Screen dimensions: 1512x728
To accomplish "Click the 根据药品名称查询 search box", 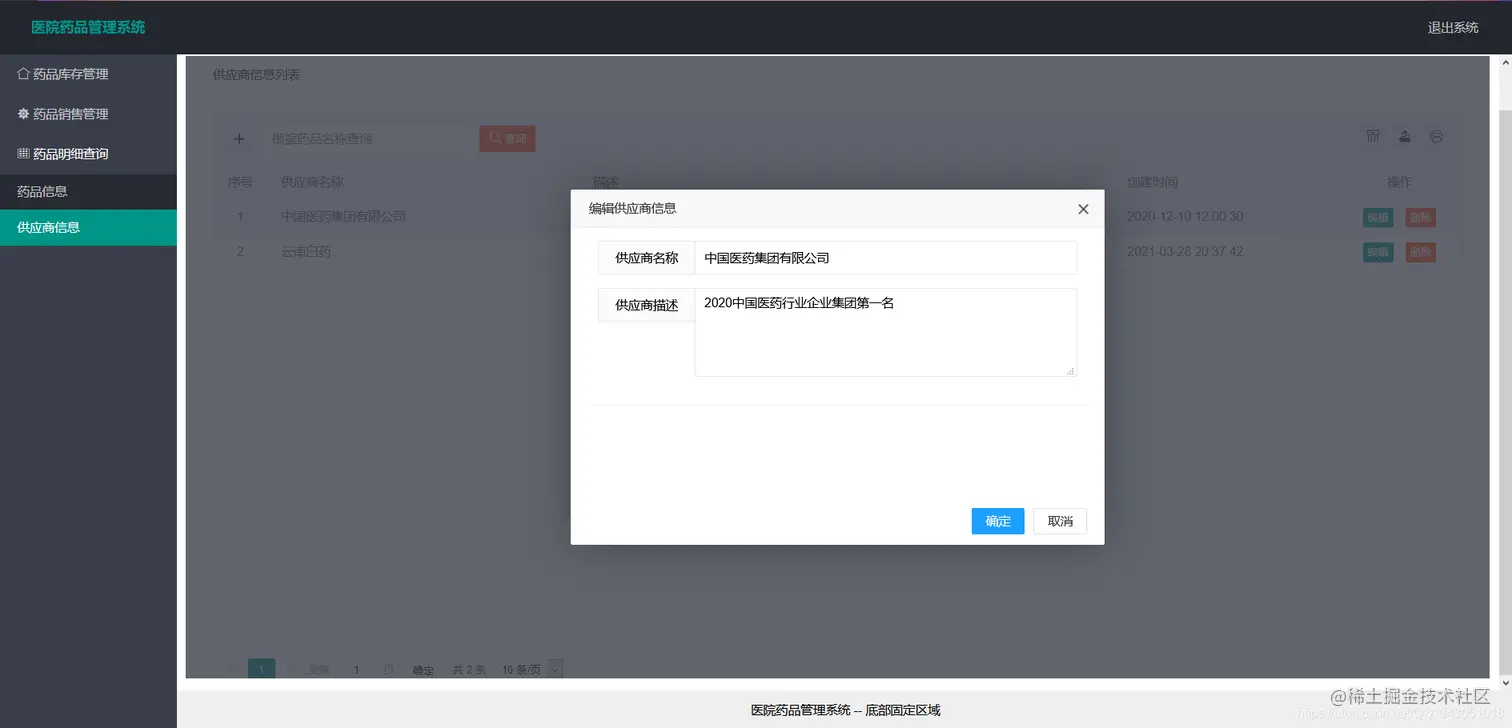I will click(x=369, y=139).
